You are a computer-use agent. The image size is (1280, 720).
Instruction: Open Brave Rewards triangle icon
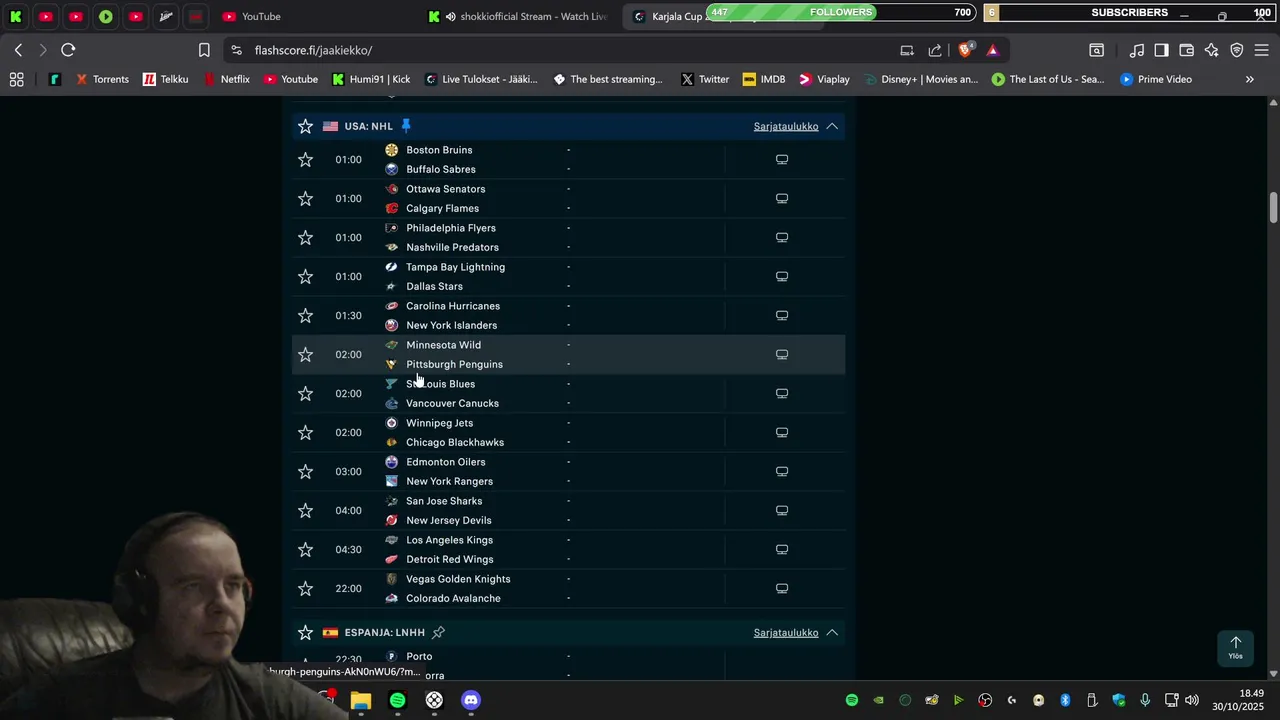click(x=993, y=50)
